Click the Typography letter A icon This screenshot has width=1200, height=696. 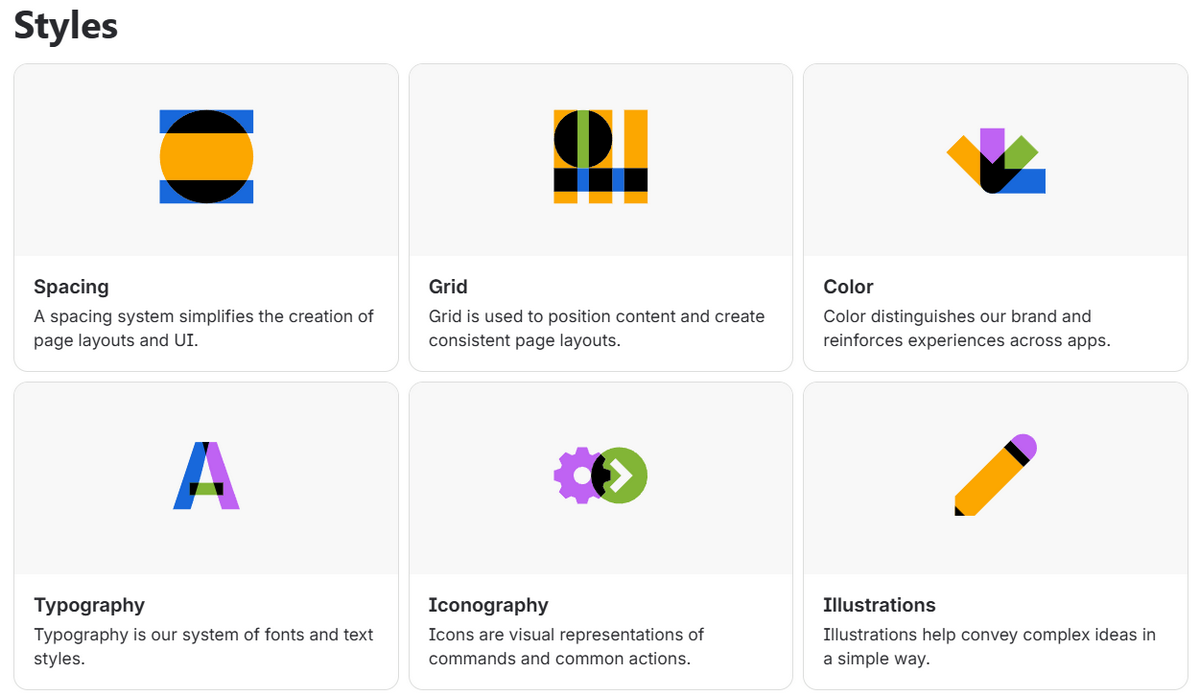(x=207, y=475)
